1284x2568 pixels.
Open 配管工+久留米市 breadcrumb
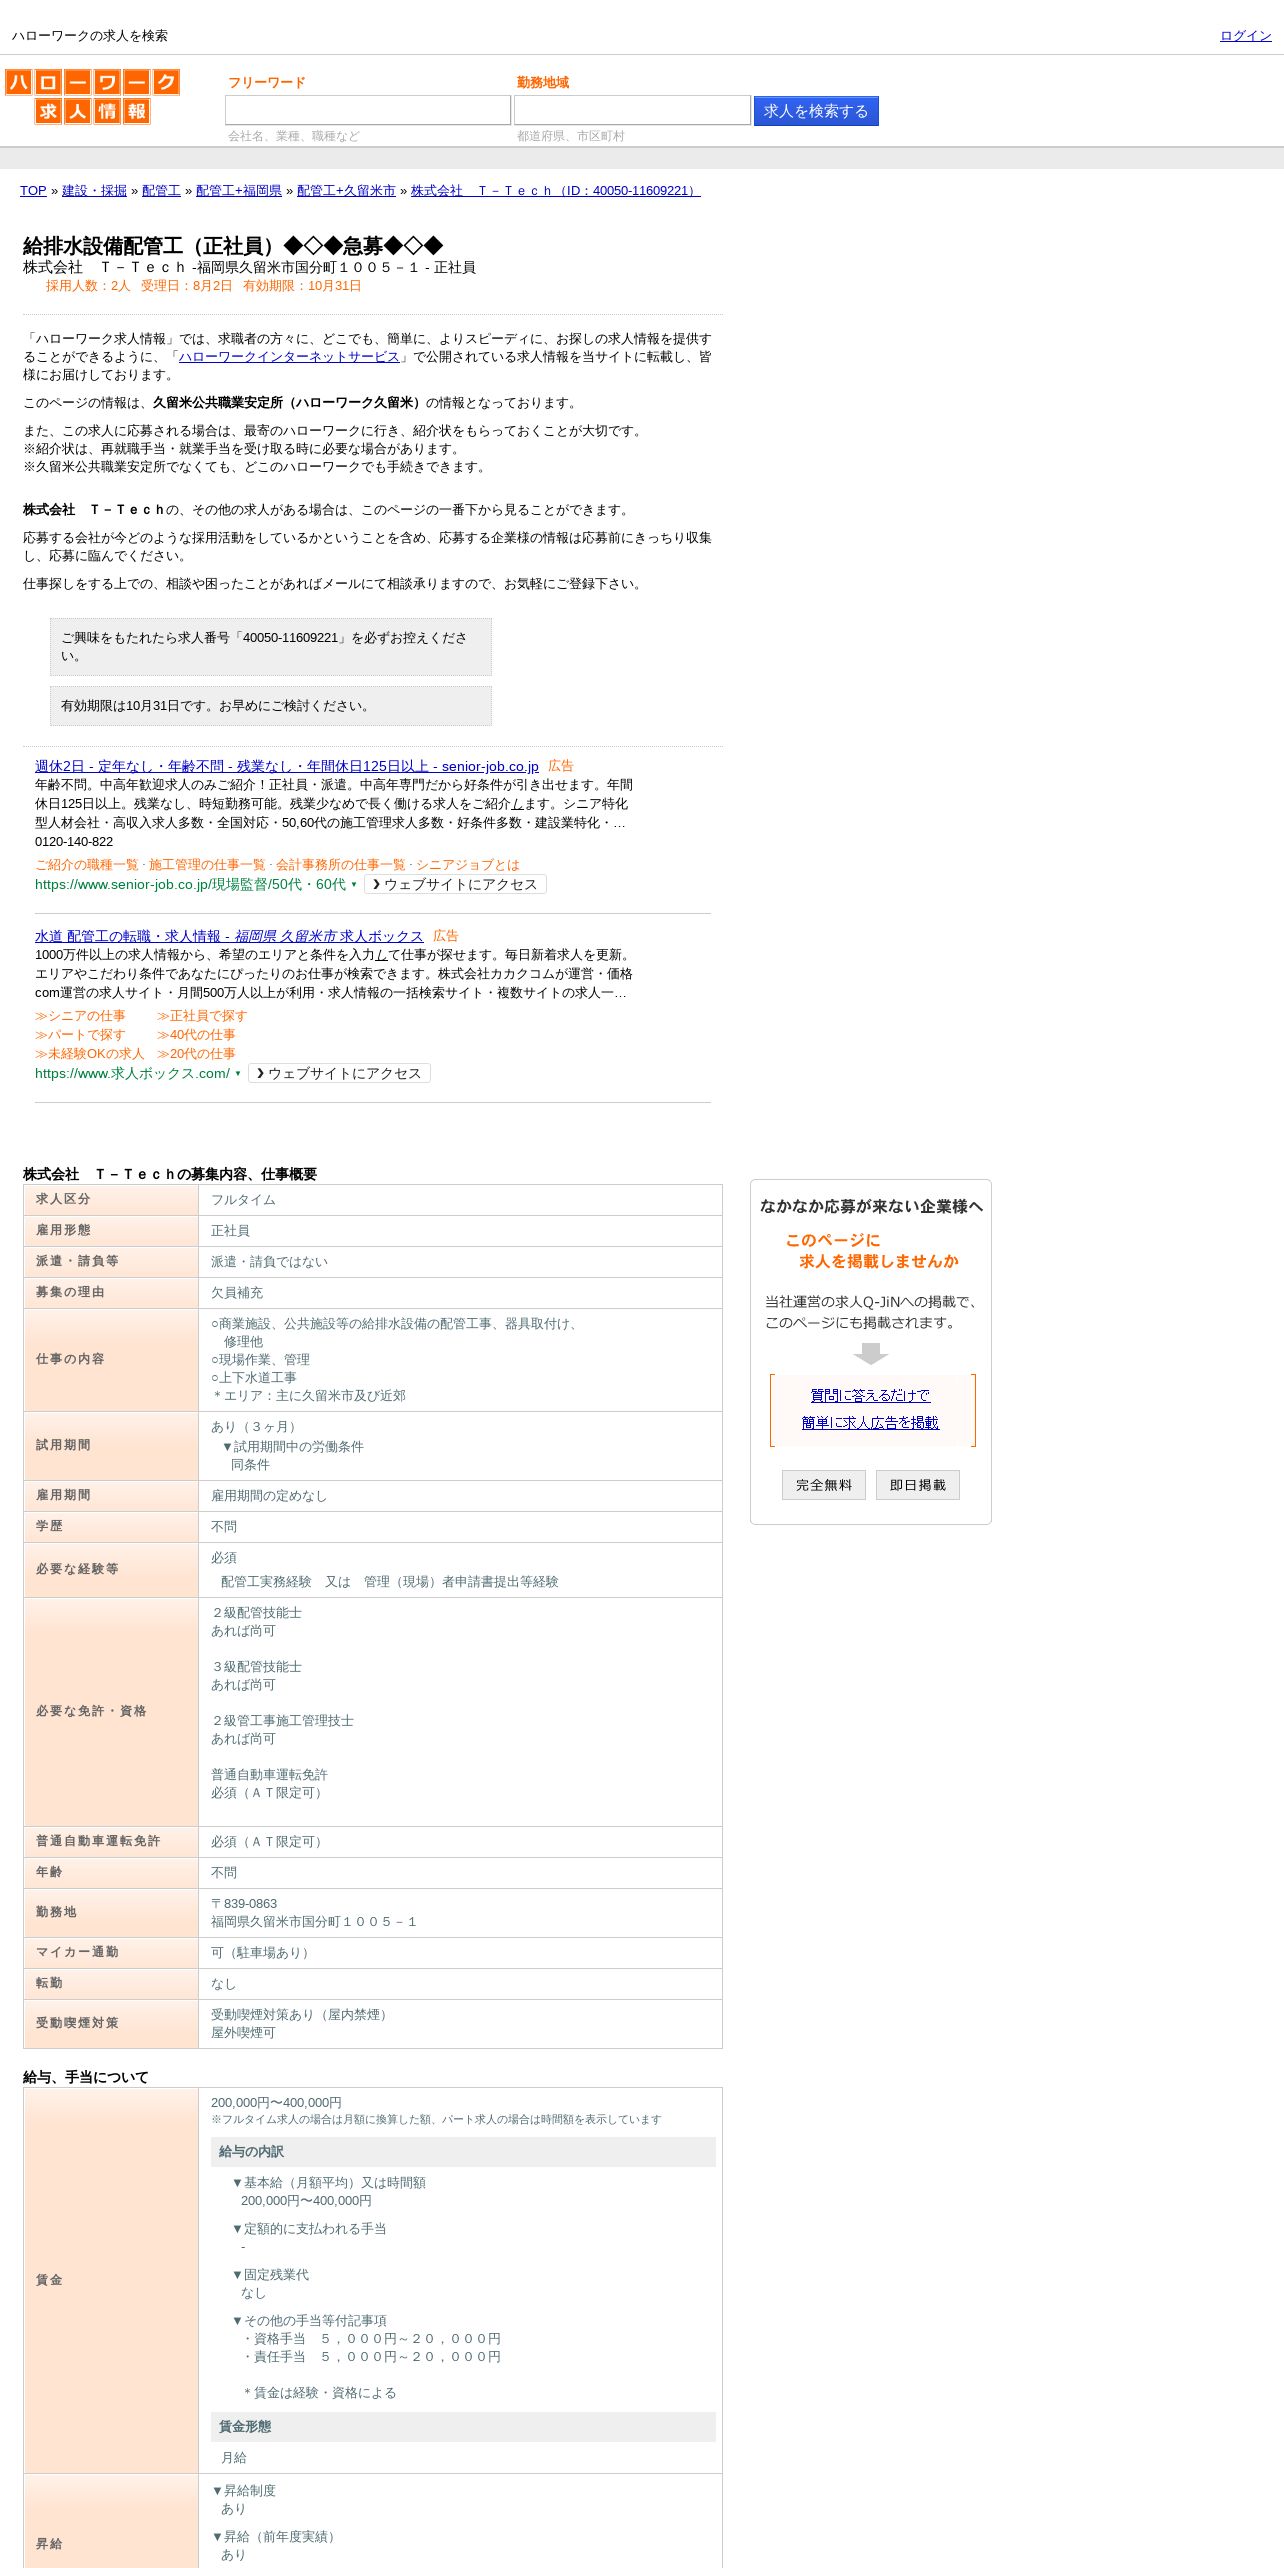346,191
